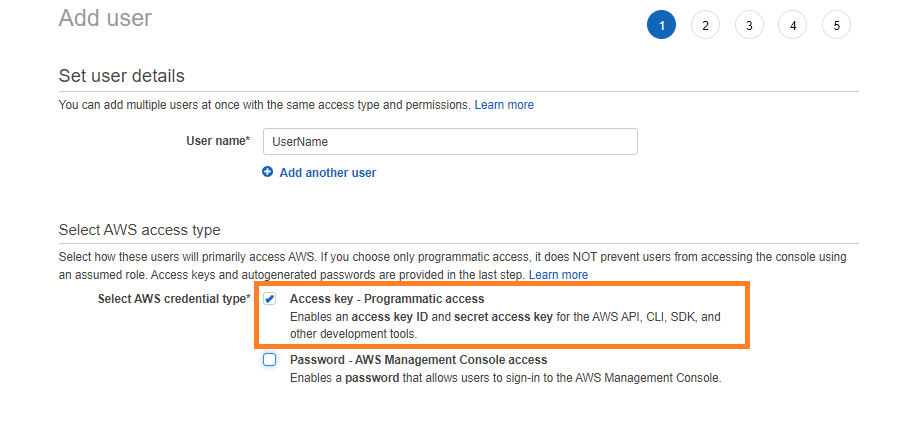This screenshot has height=432, width=904.
Task: Click the Add another user link text
Action: [328, 173]
